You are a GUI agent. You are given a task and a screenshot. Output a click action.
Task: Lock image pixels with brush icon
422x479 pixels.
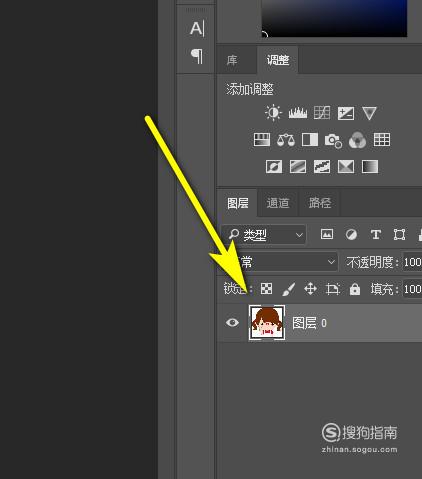pos(288,289)
